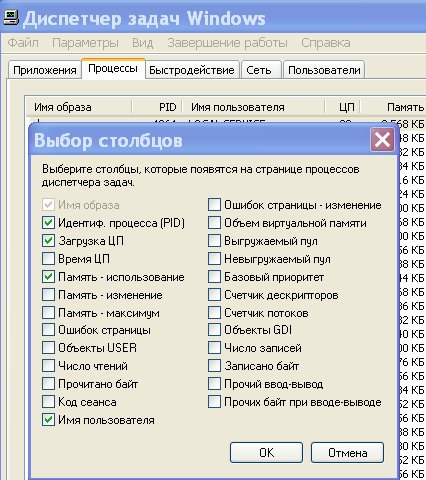Sort by Память column header
The image size is (426, 480).
(x=393, y=107)
